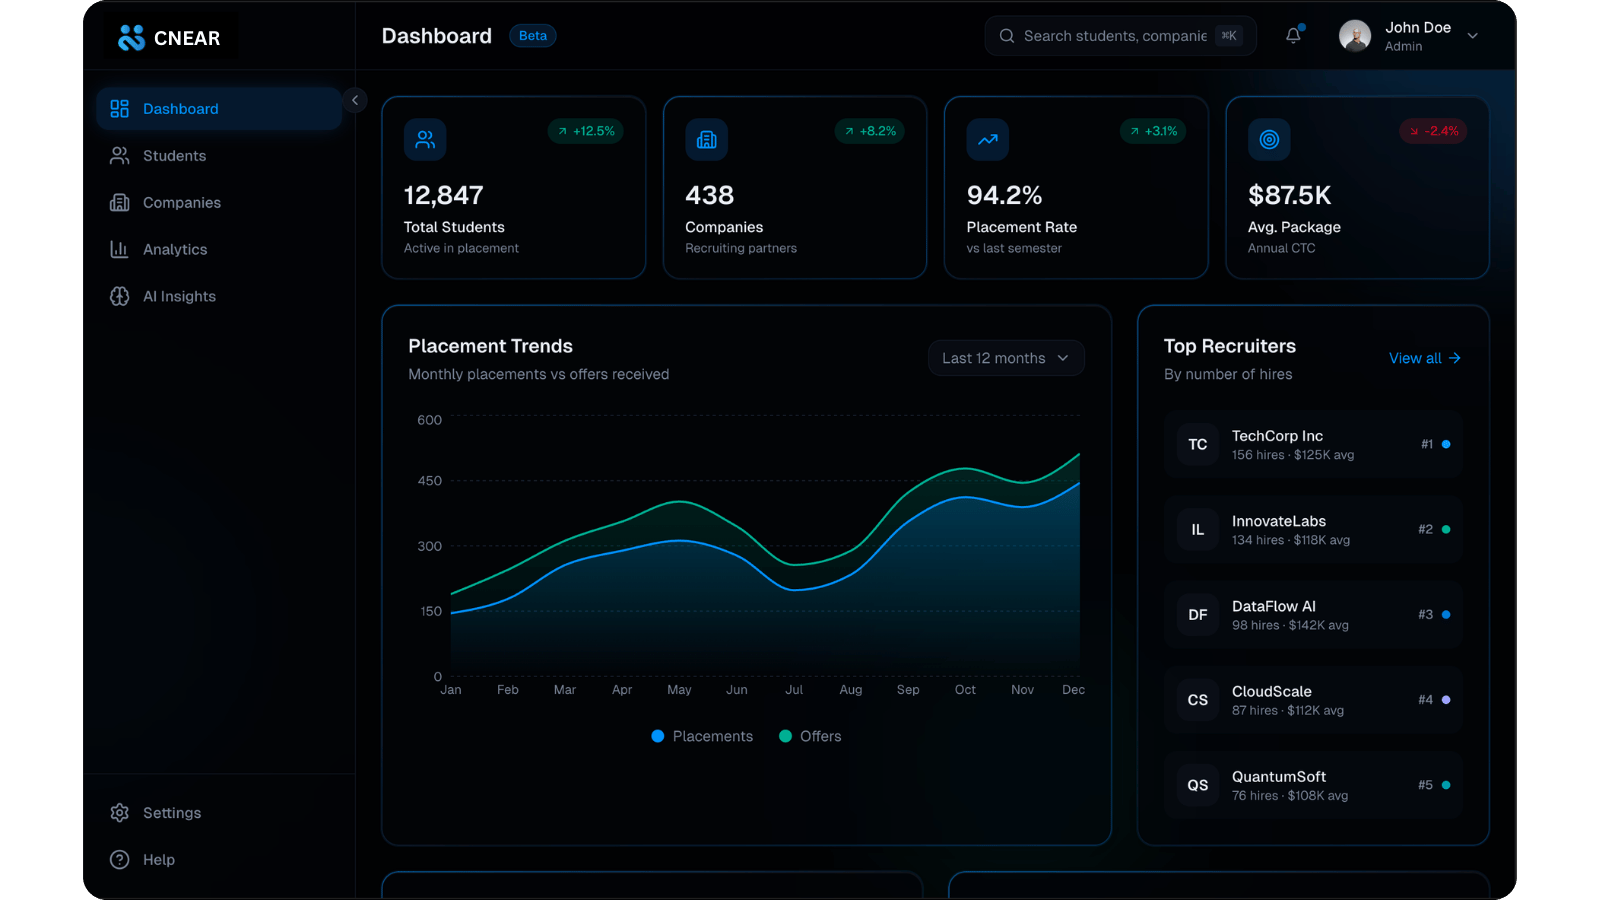
Task: Open the Last 12 months dropdown
Action: (x=1005, y=357)
